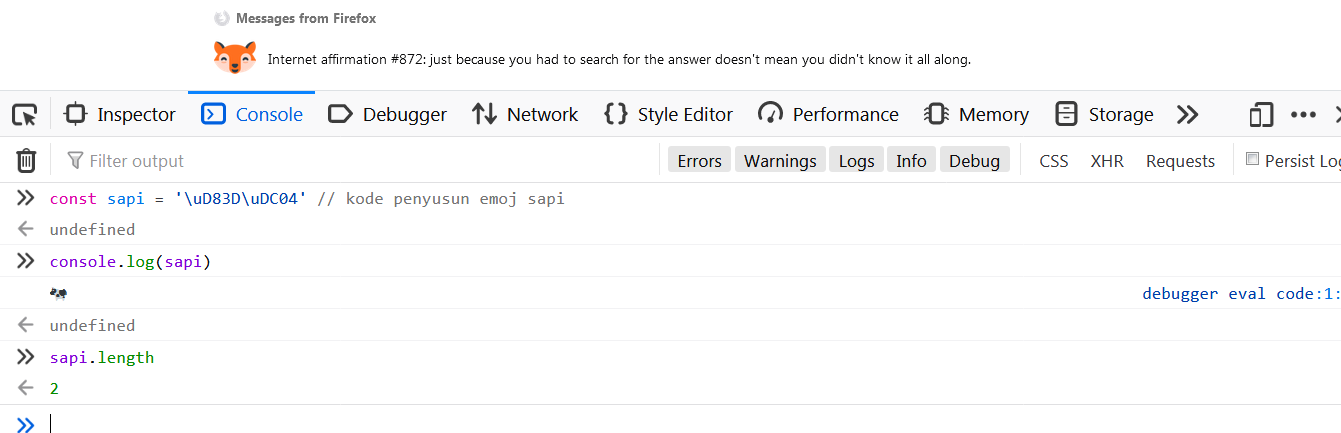Click the Console tab's prompt icon

(213, 114)
